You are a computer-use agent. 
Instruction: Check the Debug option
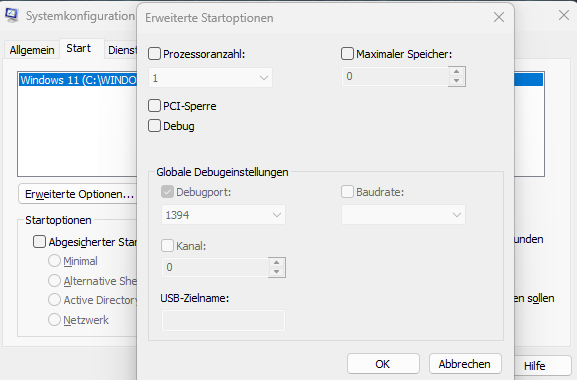click(x=154, y=126)
